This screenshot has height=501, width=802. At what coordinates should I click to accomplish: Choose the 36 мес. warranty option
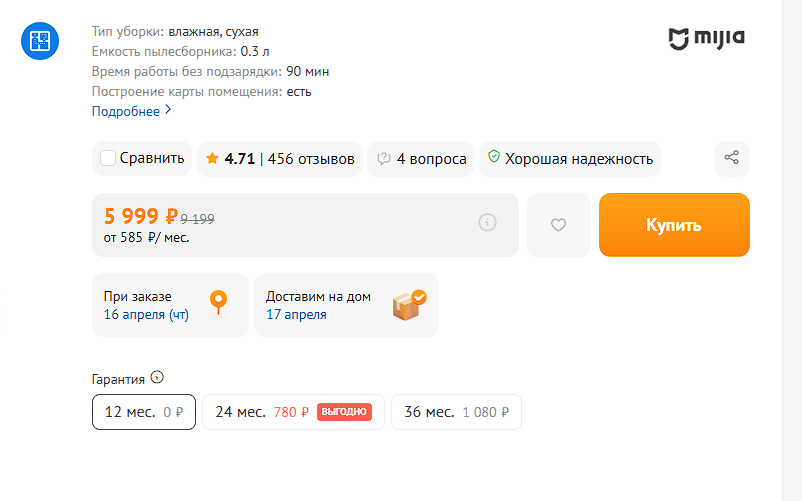pos(456,411)
